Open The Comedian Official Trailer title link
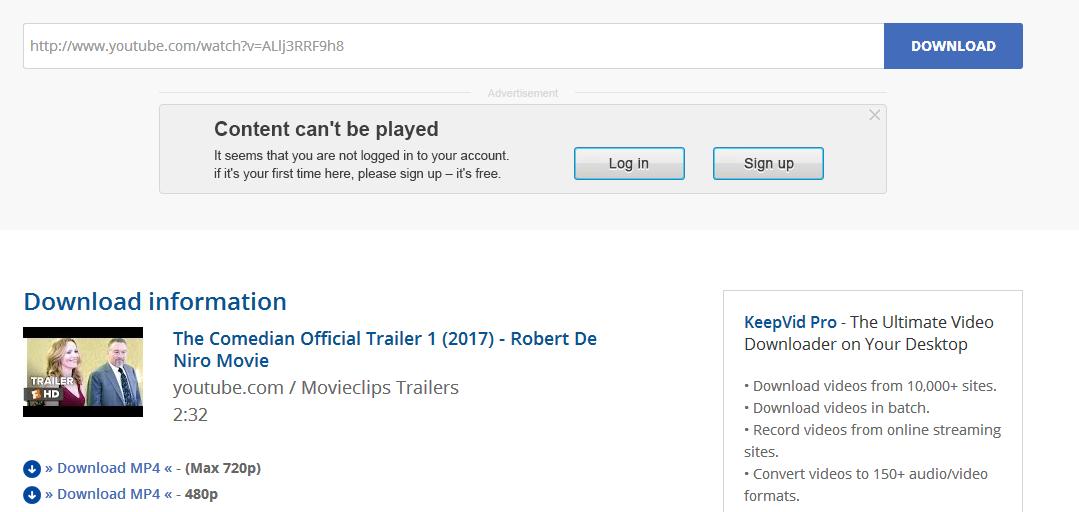This screenshot has height=512, width=1079. click(385, 350)
